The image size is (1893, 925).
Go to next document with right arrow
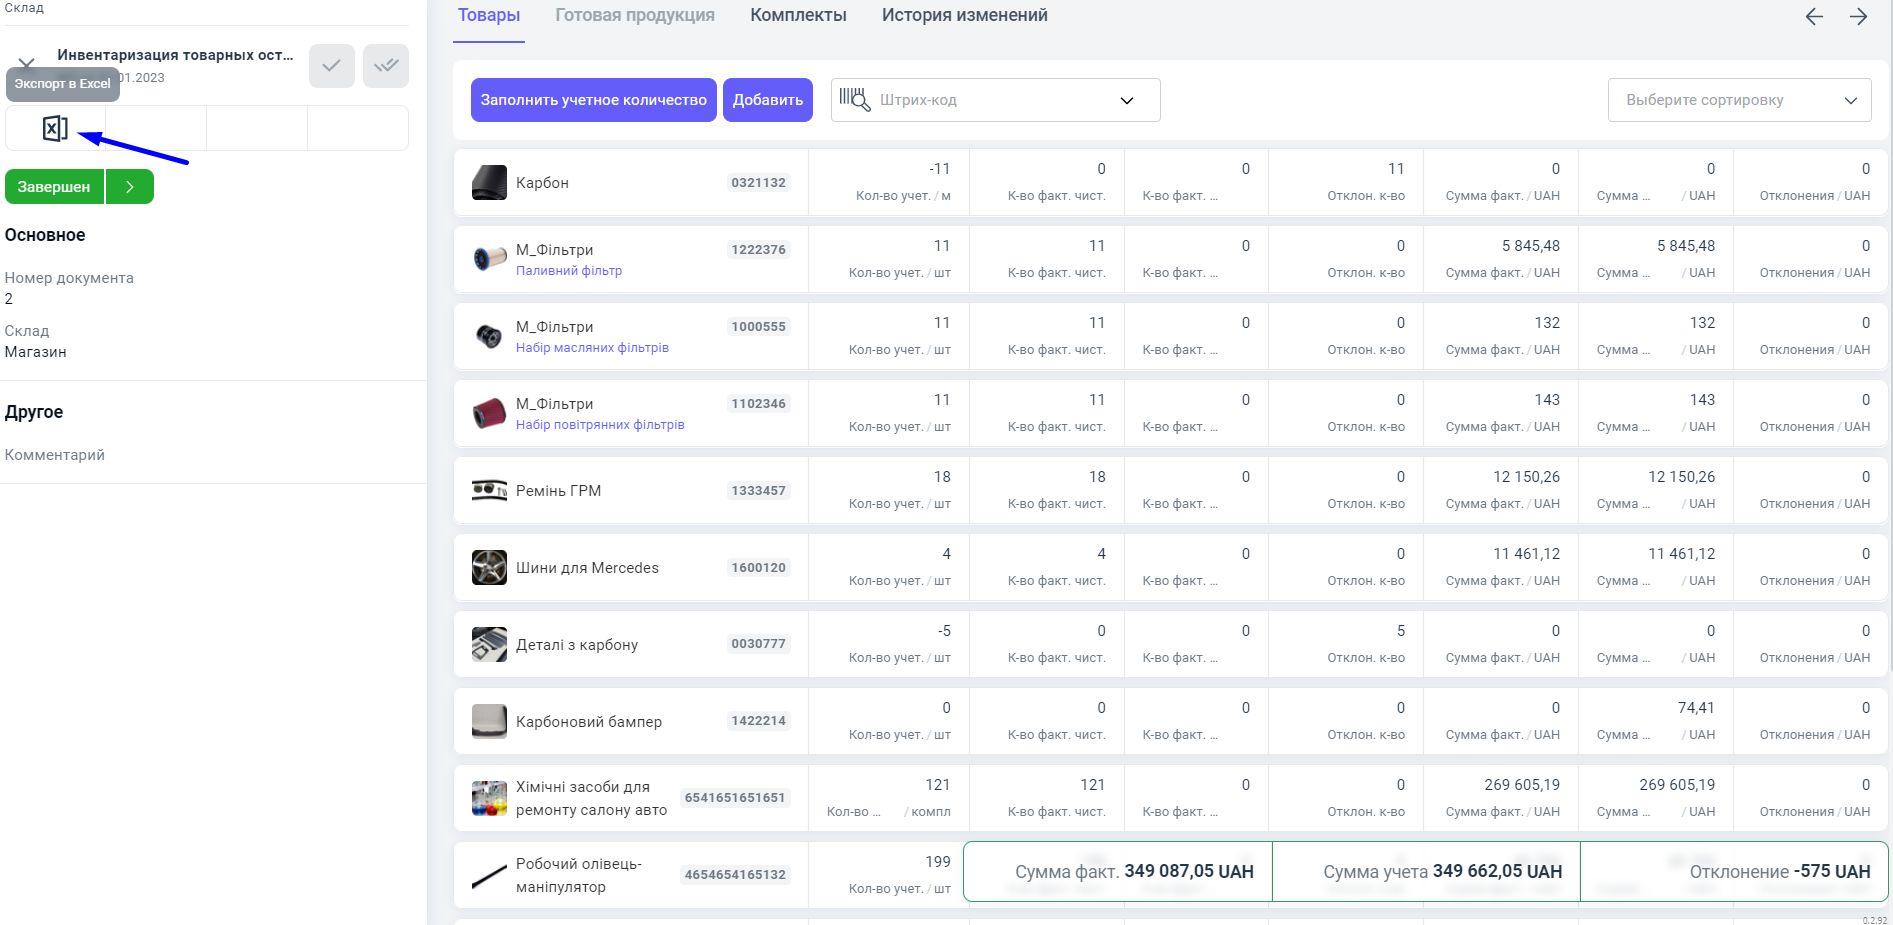click(x=1858, y=17)
